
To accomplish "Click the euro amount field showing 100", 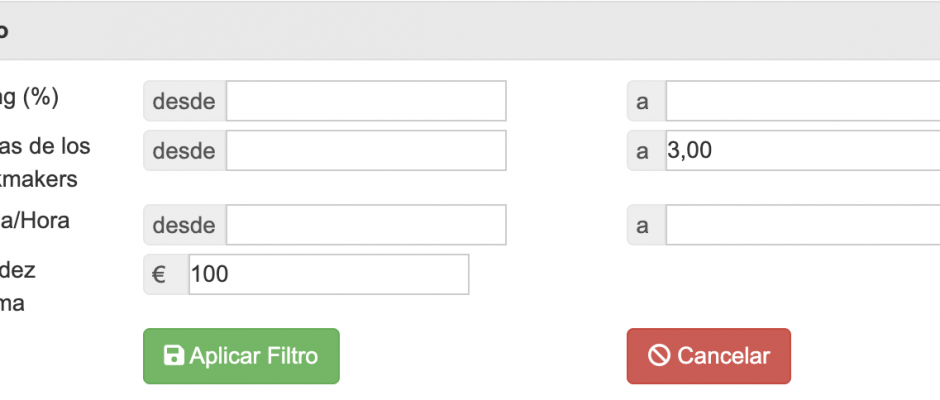I will tap(328, 274).
